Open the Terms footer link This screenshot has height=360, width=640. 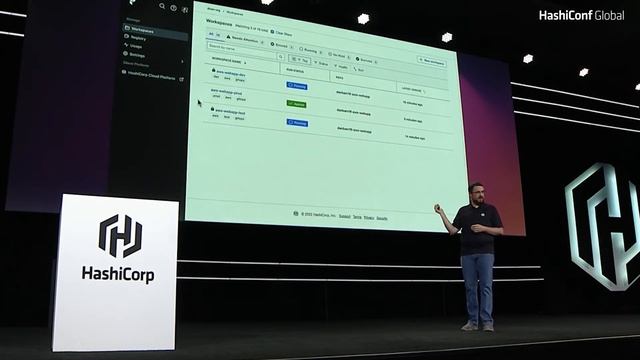pyautogui.click(x=357, y=217)
